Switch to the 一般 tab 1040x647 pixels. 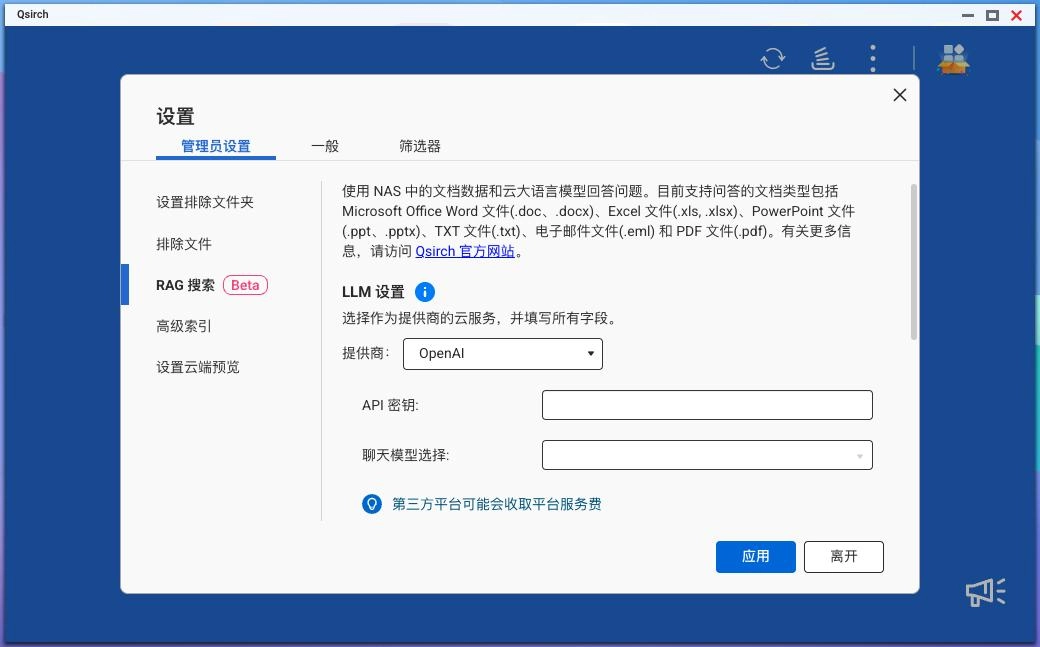[325, 146]
